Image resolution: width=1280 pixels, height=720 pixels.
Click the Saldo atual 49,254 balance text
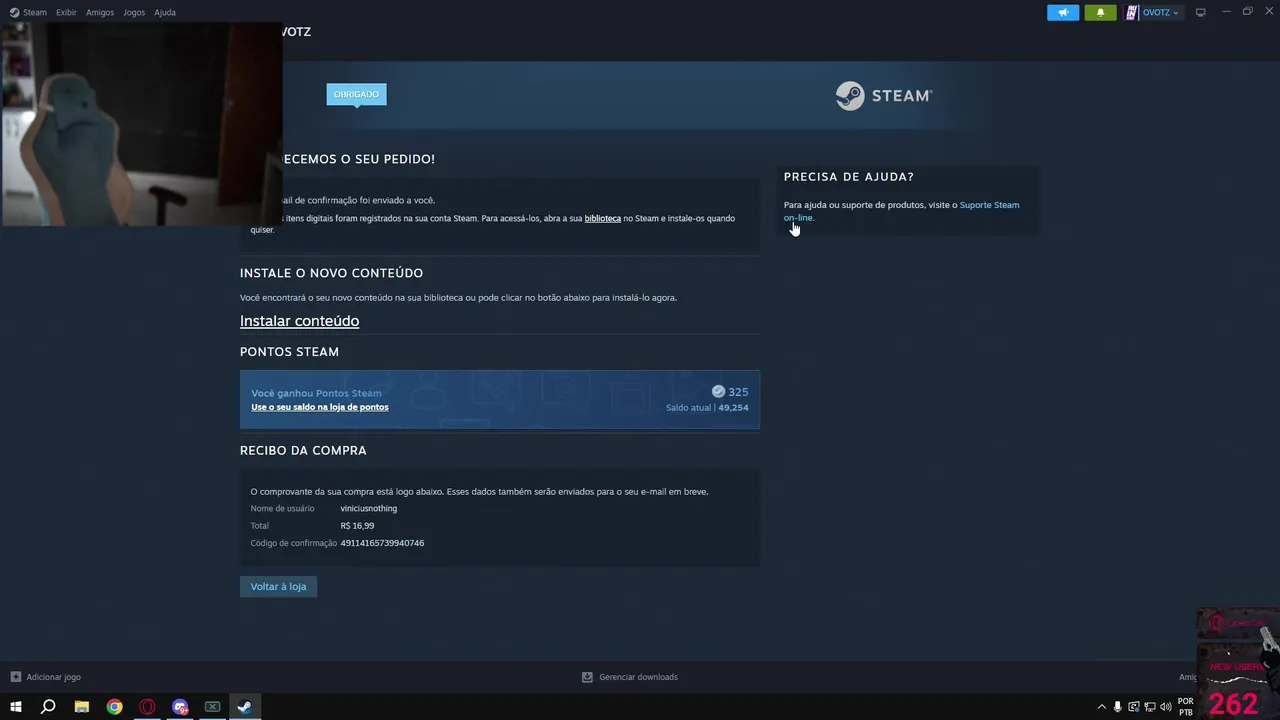point(707,408)
